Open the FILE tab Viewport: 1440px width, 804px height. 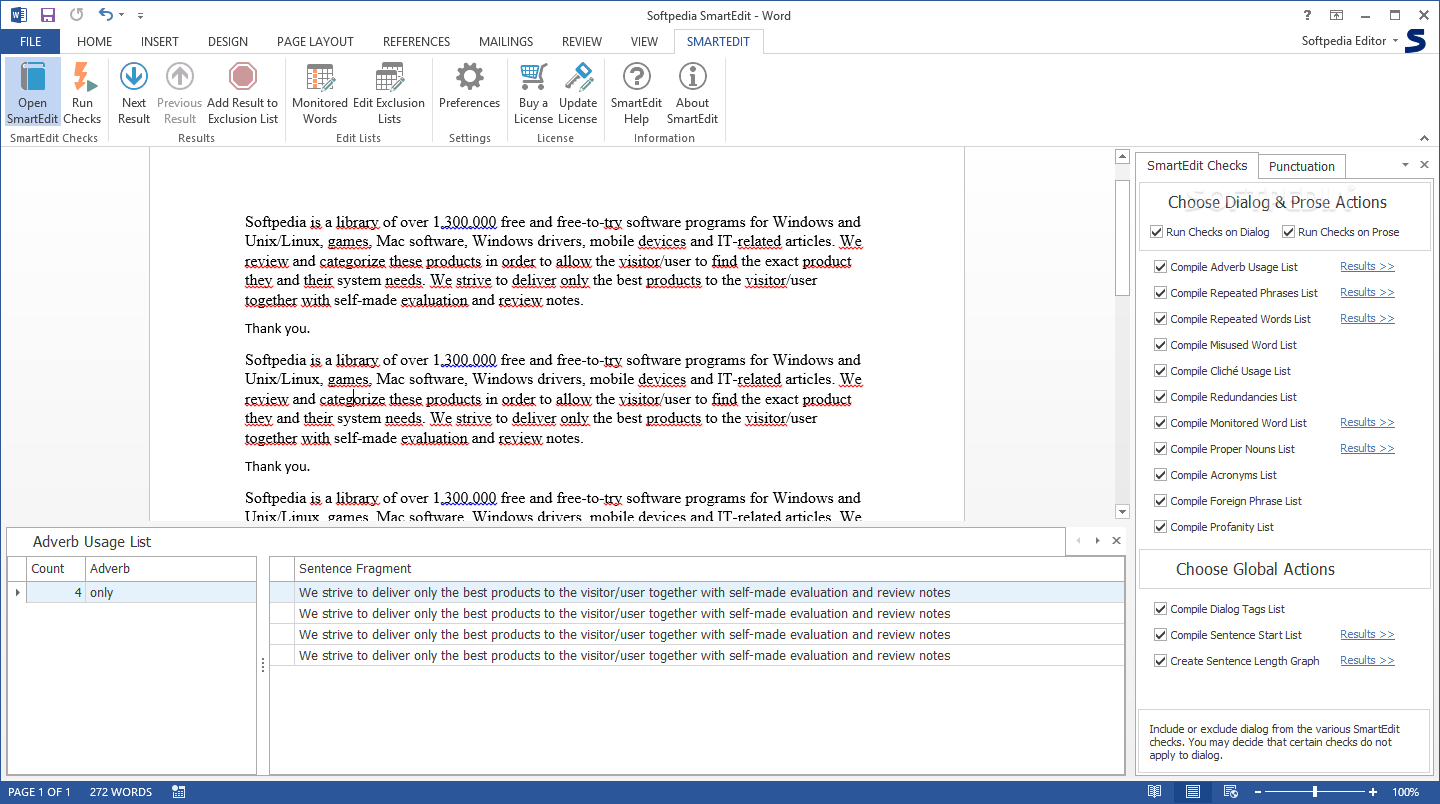[30, 42]
